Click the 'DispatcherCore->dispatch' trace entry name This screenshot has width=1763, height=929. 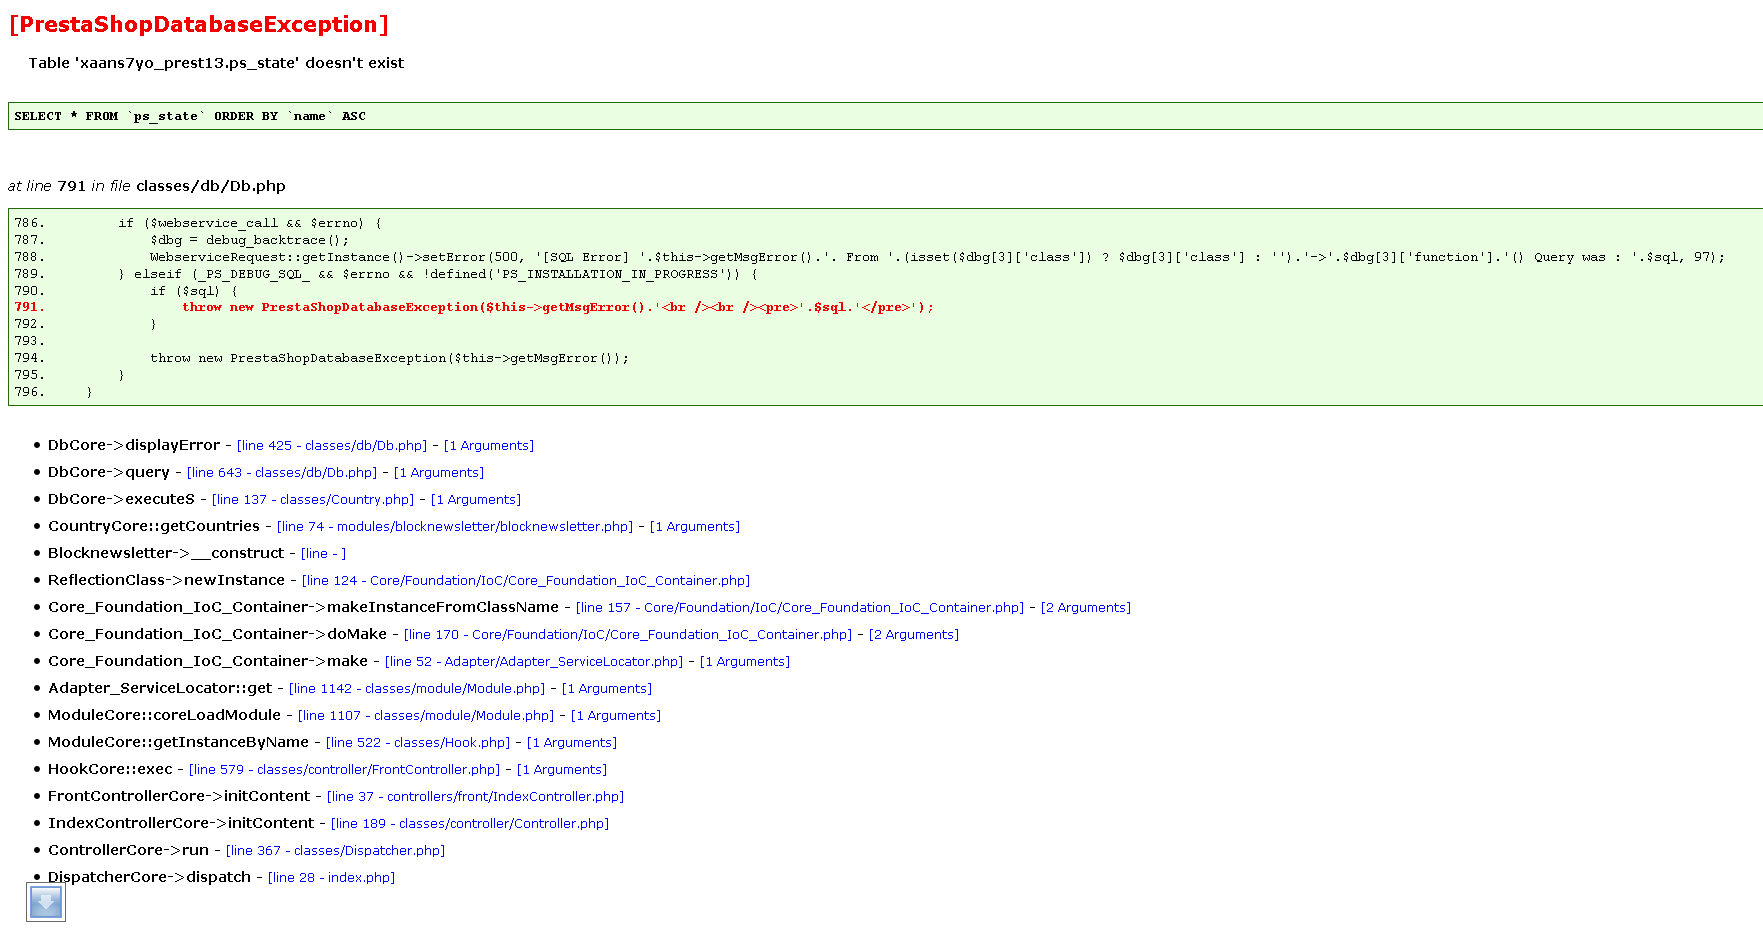[x=149, y=877]
